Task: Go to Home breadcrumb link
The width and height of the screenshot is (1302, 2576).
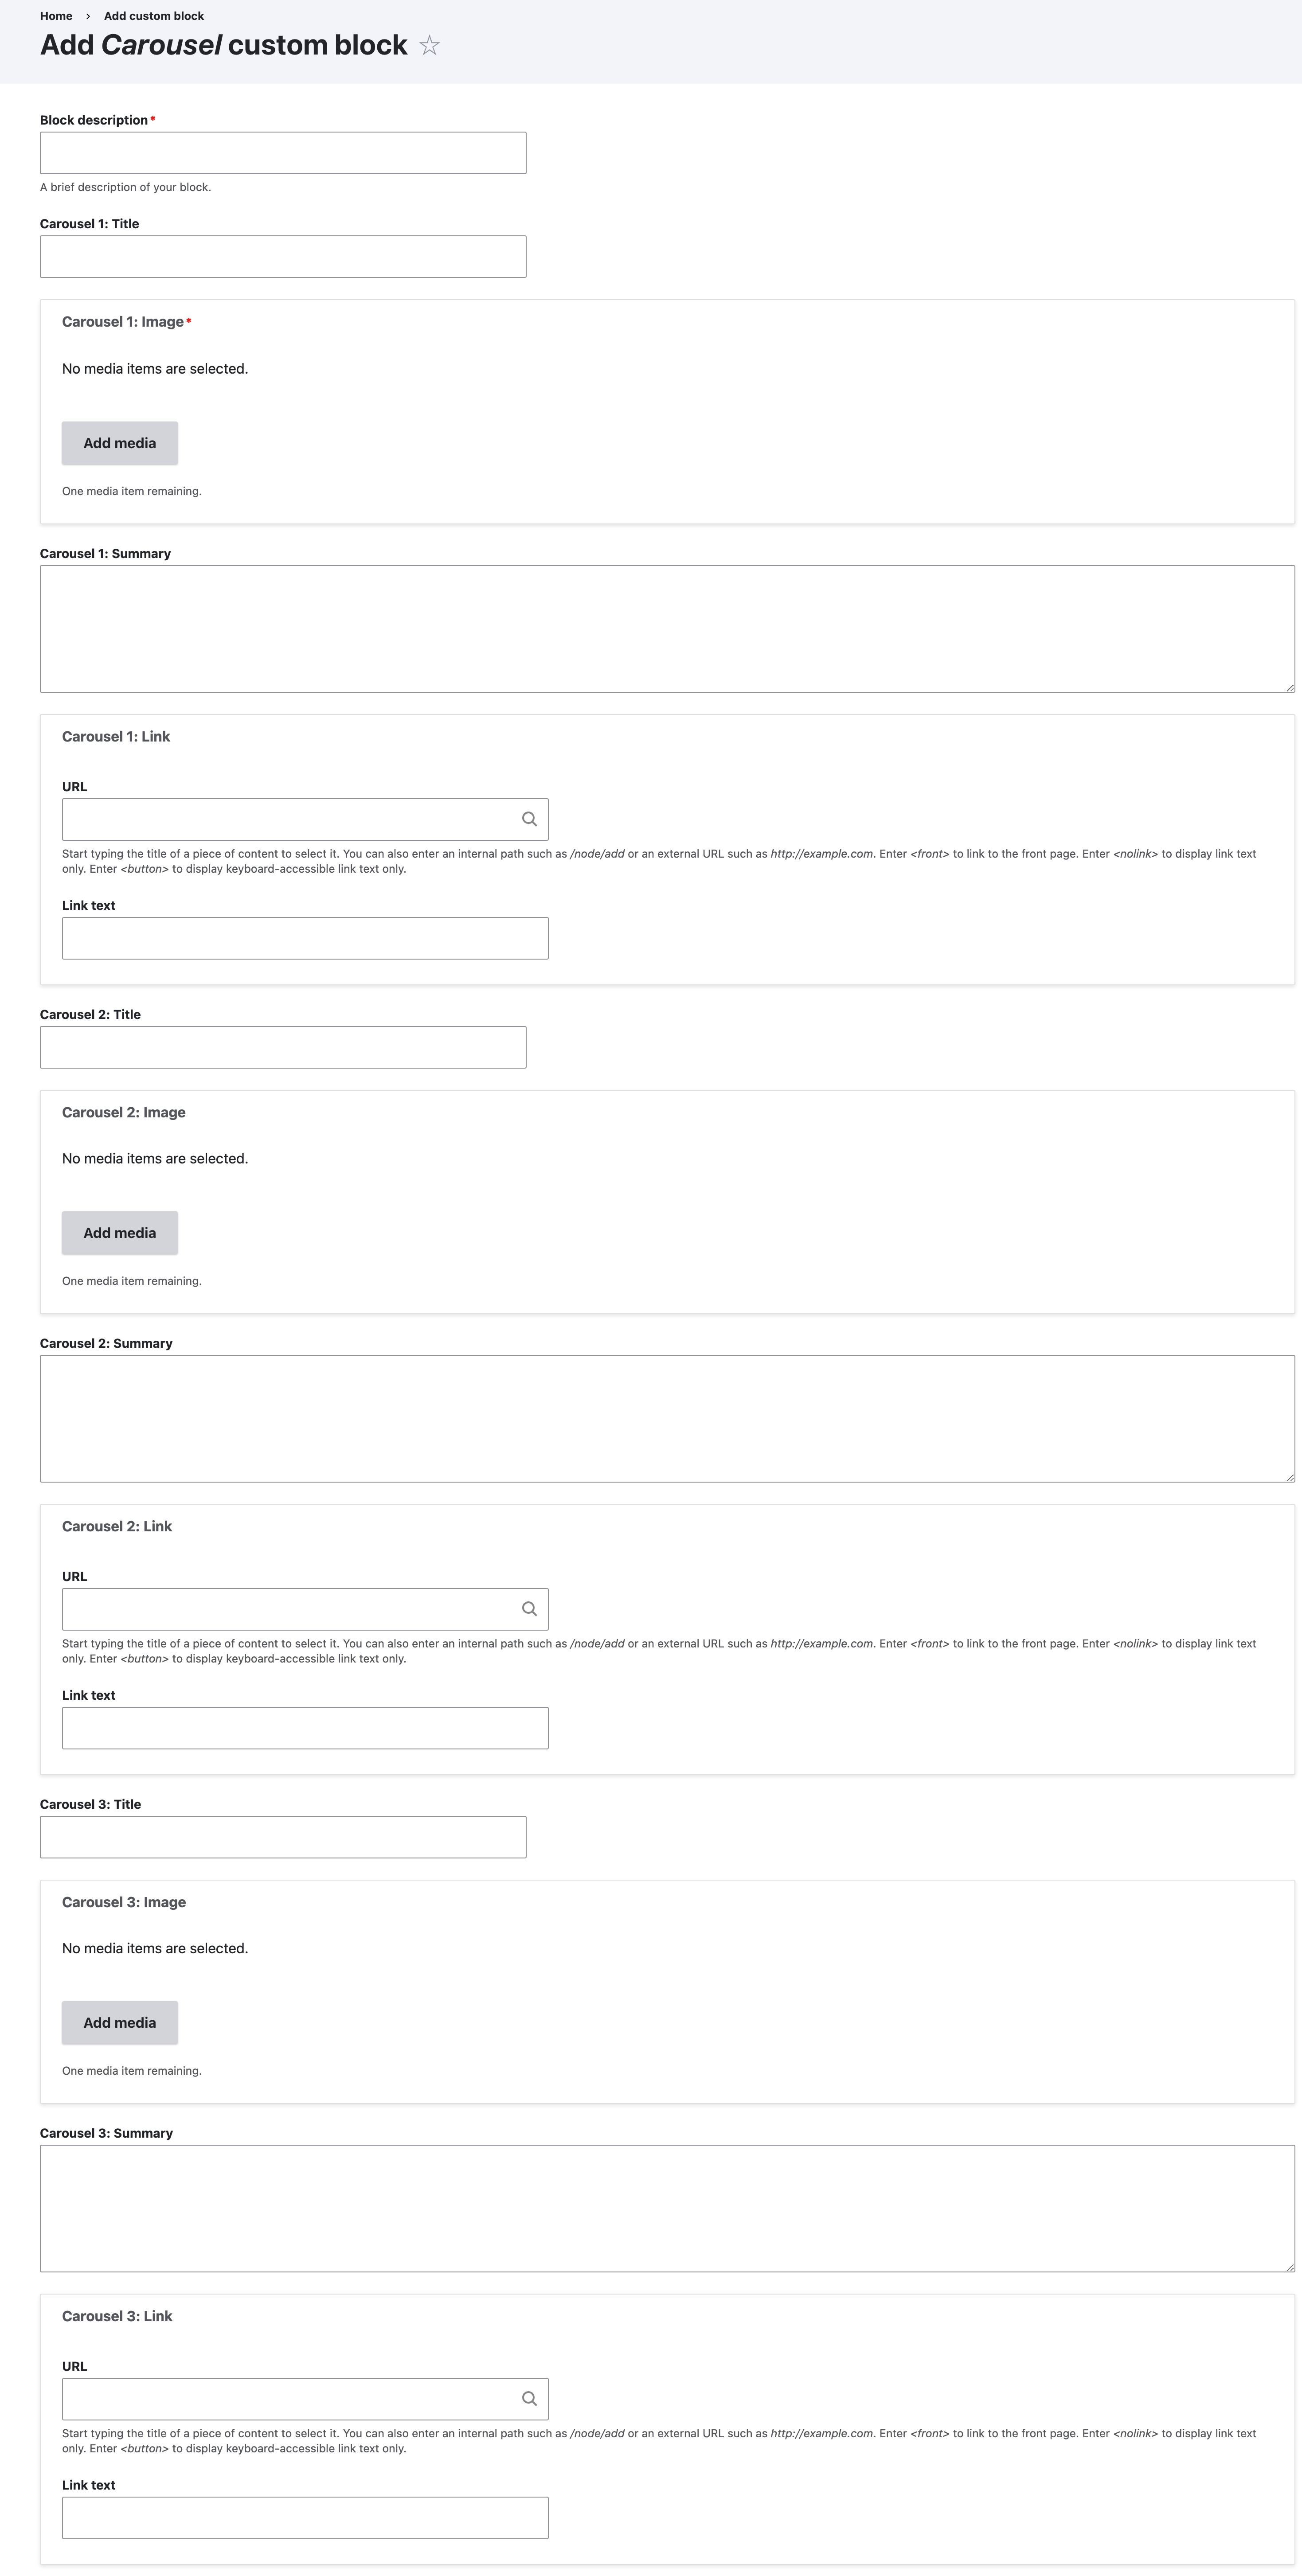Action: [56, 16]
